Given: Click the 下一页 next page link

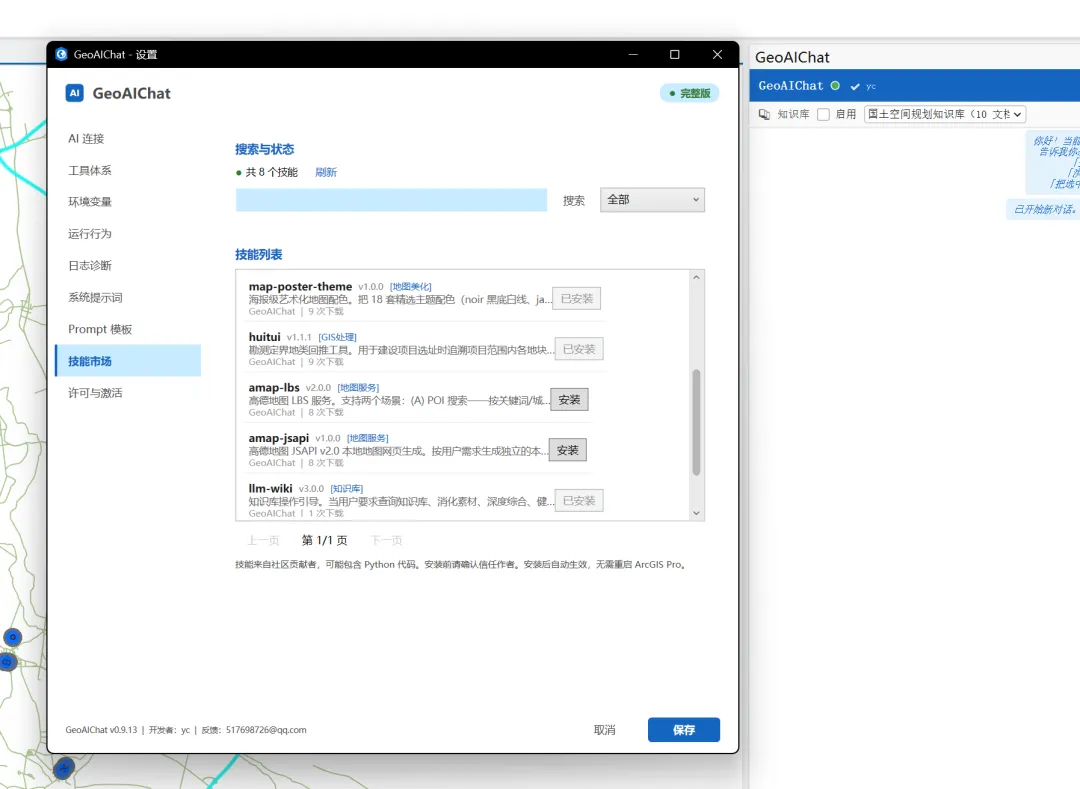Looking at the screenshot, I should [386, 540].
